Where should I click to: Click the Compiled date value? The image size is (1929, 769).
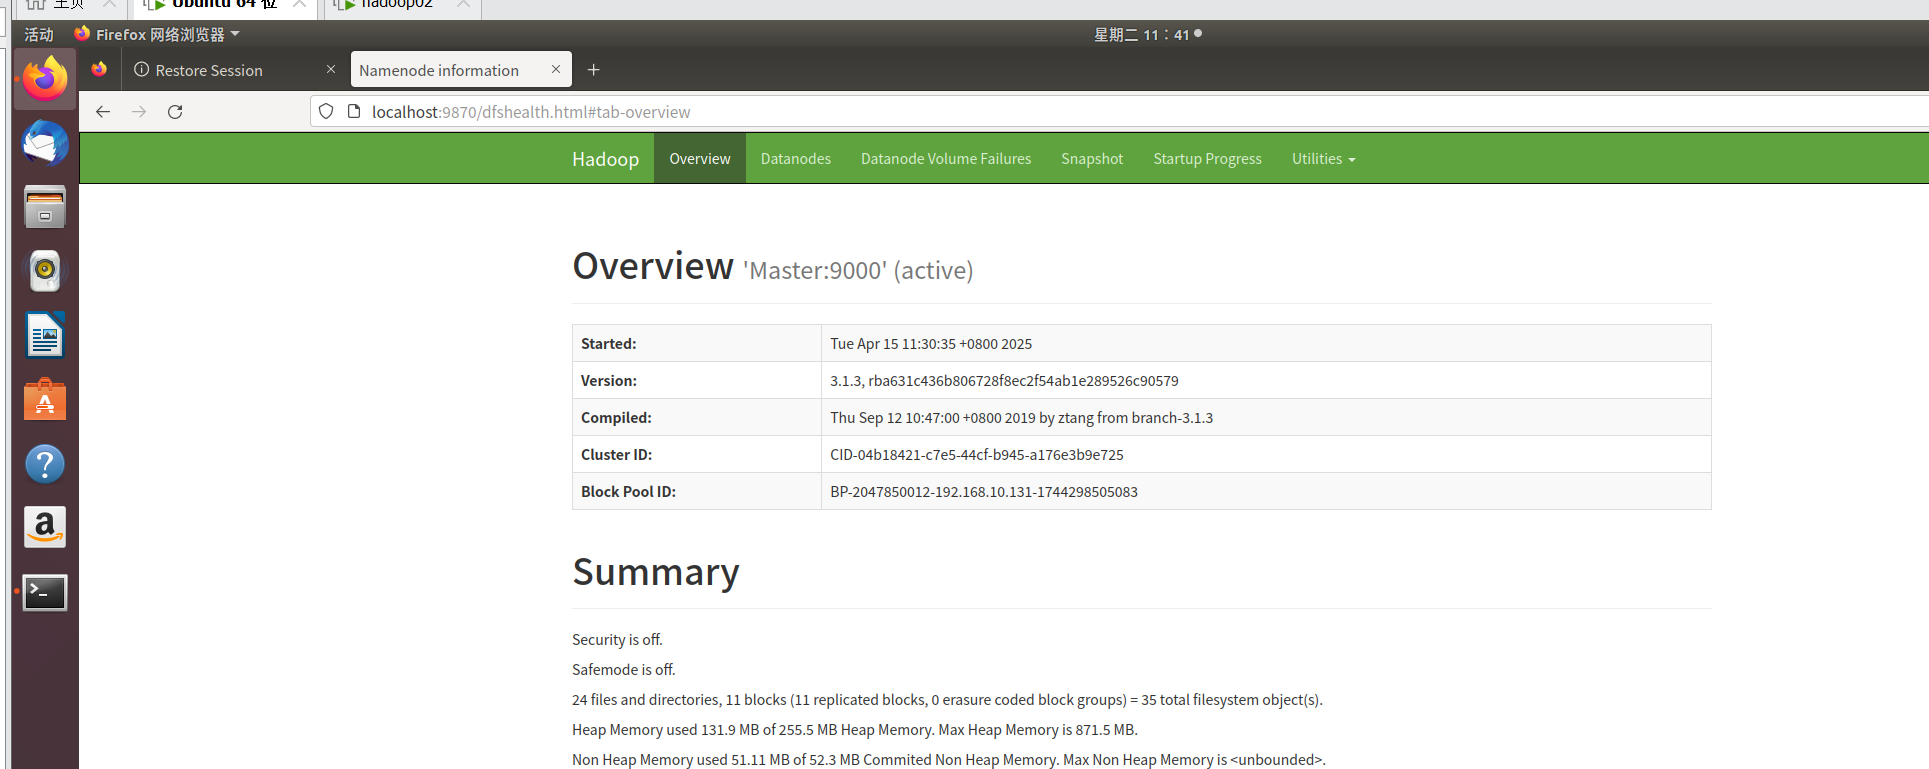[1021, 418]
